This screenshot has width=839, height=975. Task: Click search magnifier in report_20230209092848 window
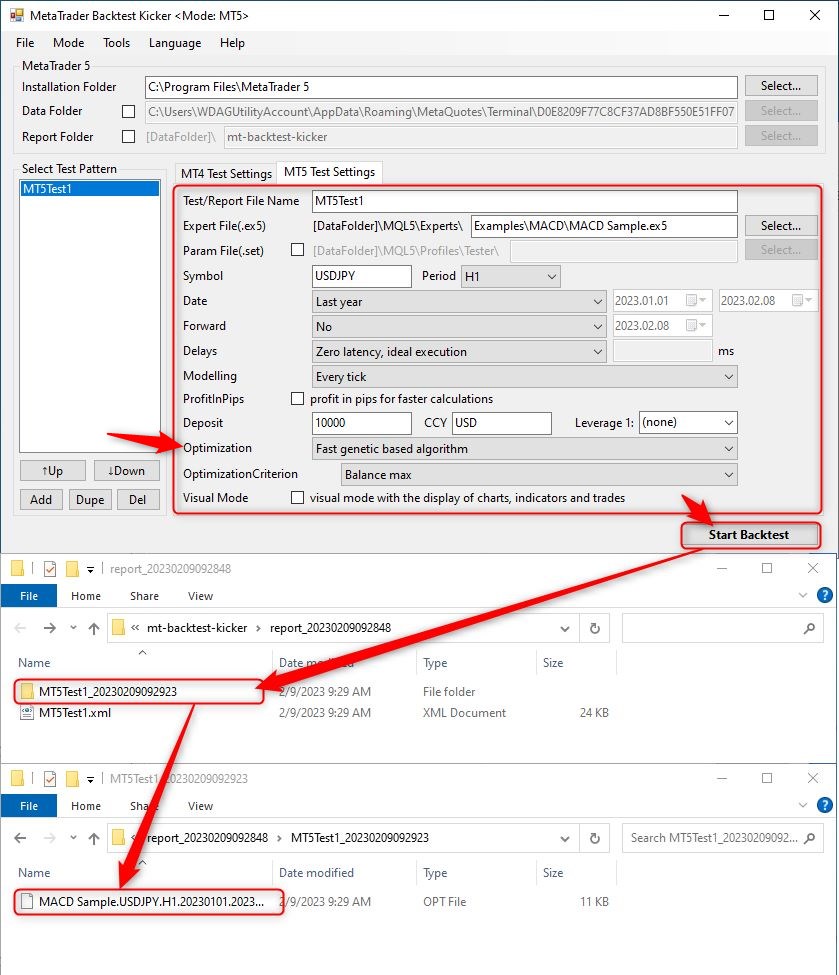809,628
